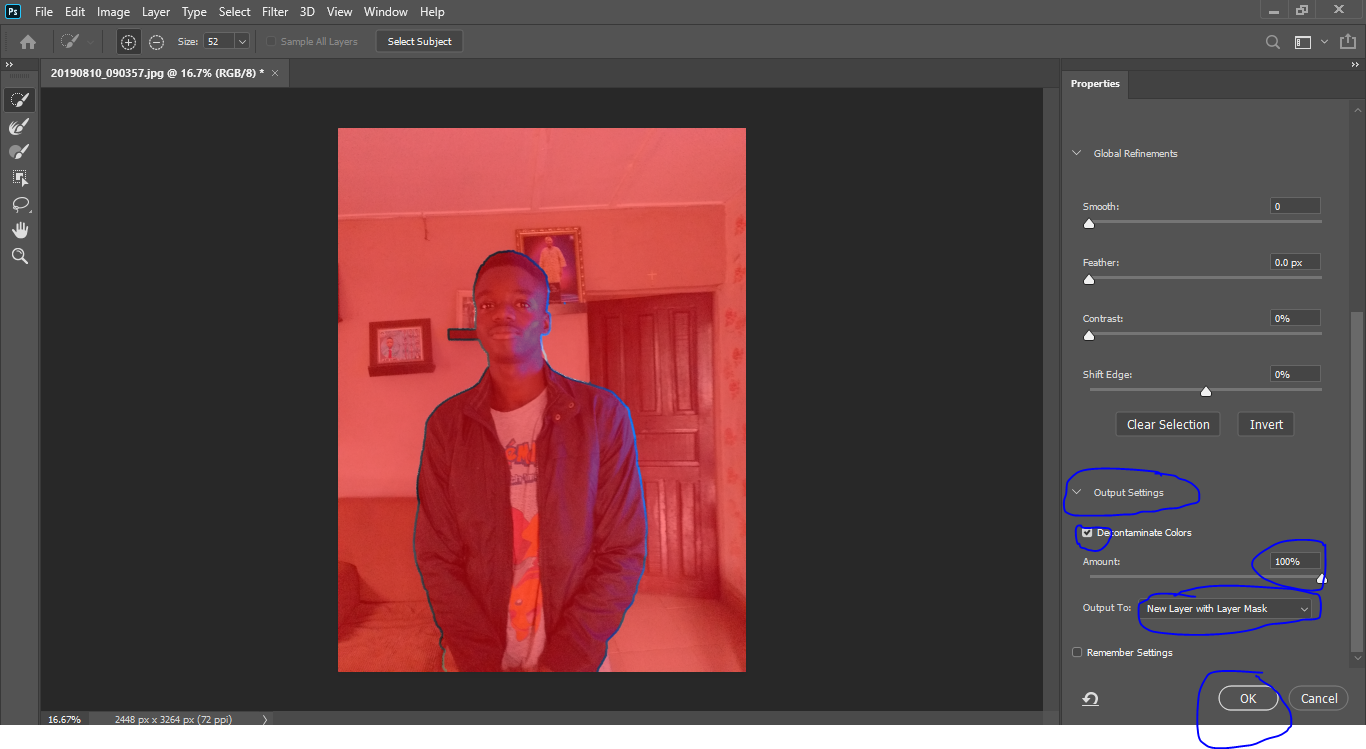Image resolution: width=1366 pixels, height=749 pixels.
Task: Open the Select menu
Action: coord(234,11)
